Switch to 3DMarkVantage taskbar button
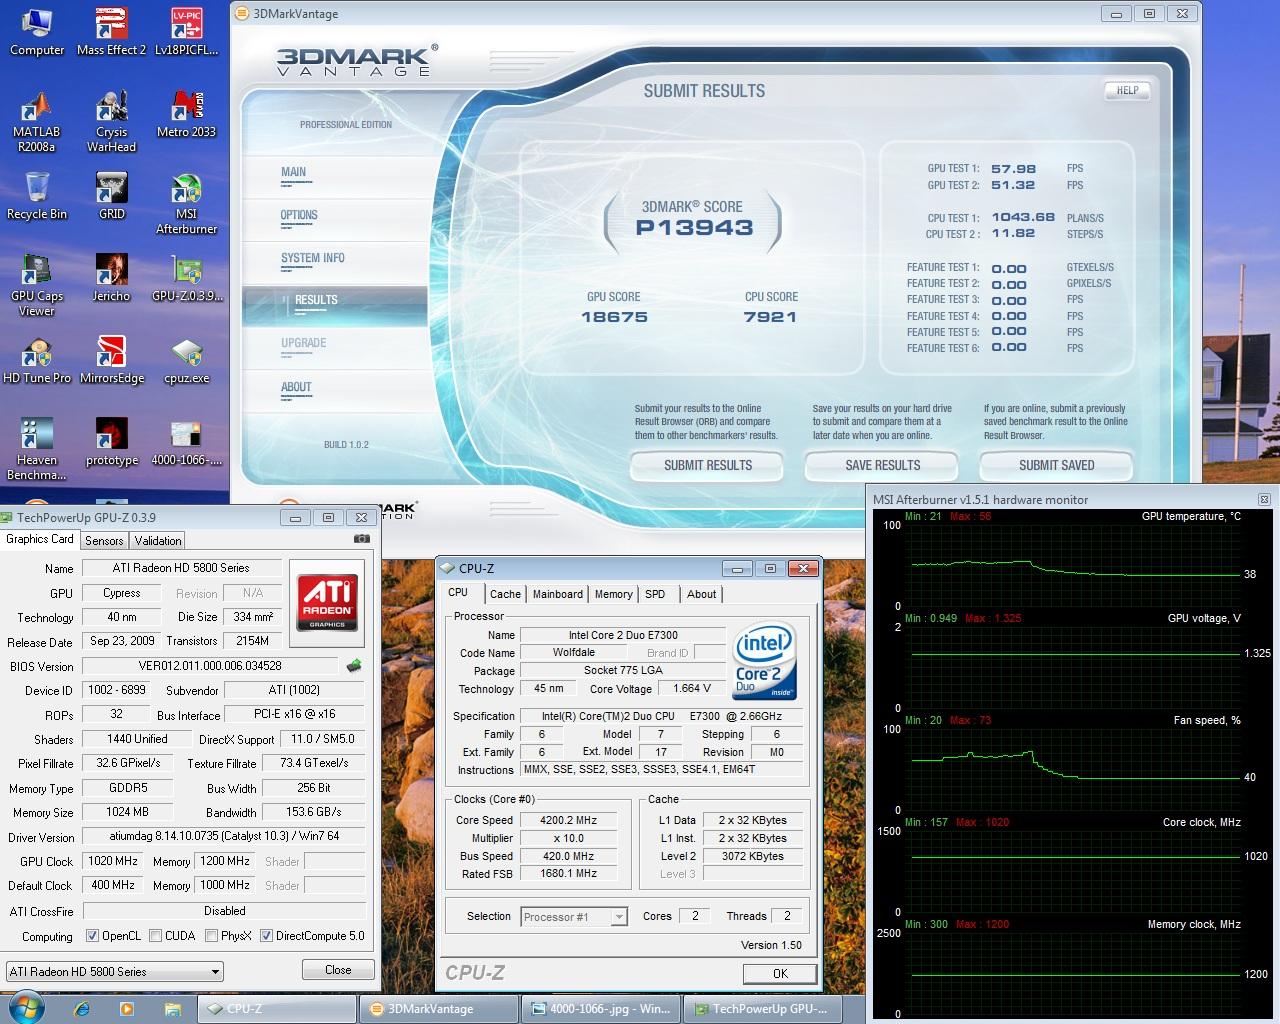This screenshot has width=1280, height=1024. [x=437, y=1008]
